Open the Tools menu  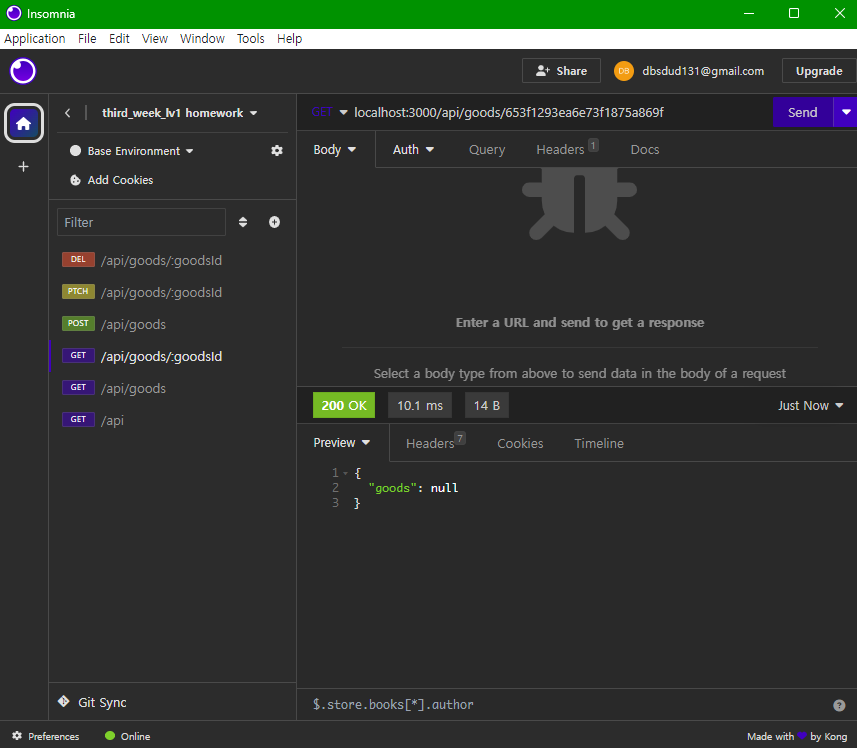click(250, 39)
